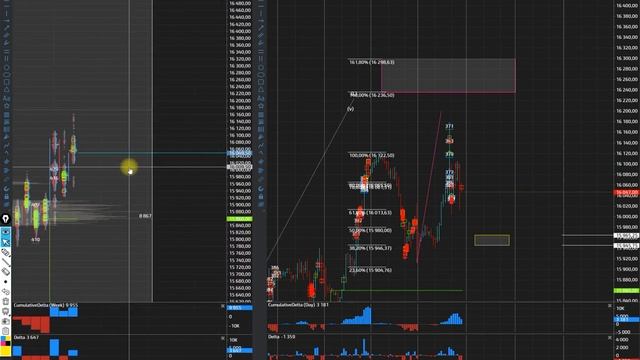The image size is (640, 360).
Task: Select the 38,20% (15 946,37) Fibonacci level
Action: tap(370, 248)
